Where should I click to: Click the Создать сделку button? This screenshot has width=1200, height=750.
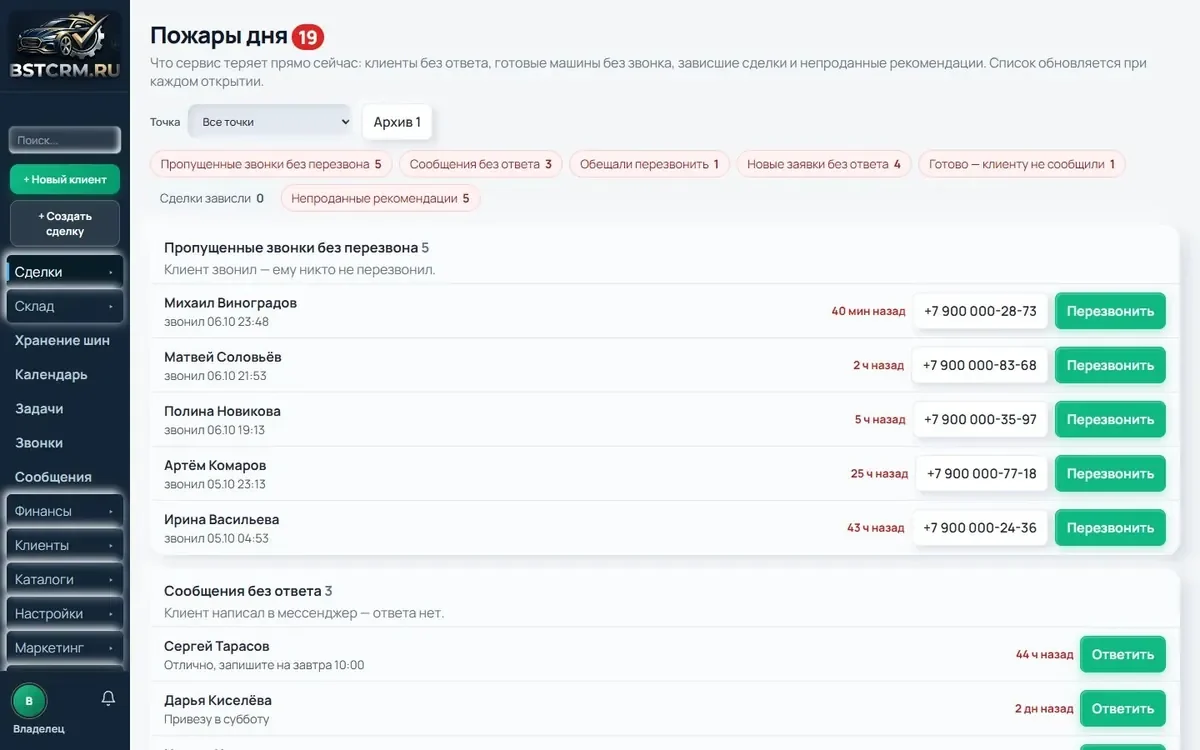pos(65,223)
